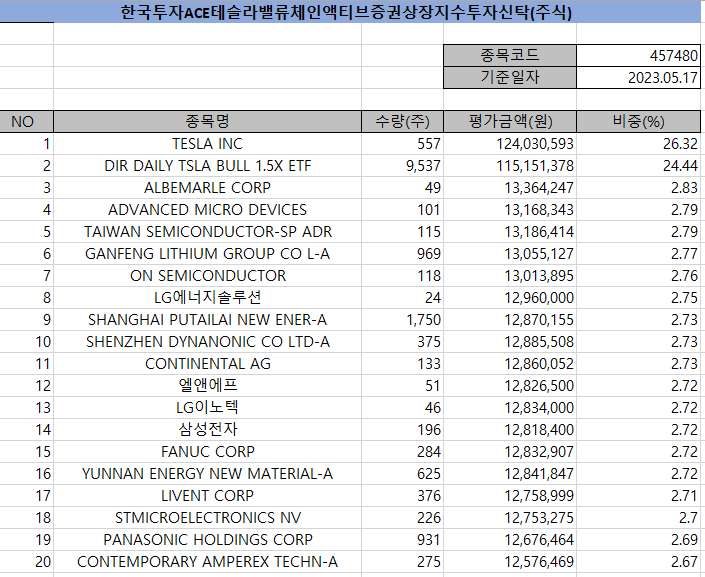The height and width of the screenshot is (577, 705).
Task: Click quantity 931 for Panasonic
Action: pos(402,541)
